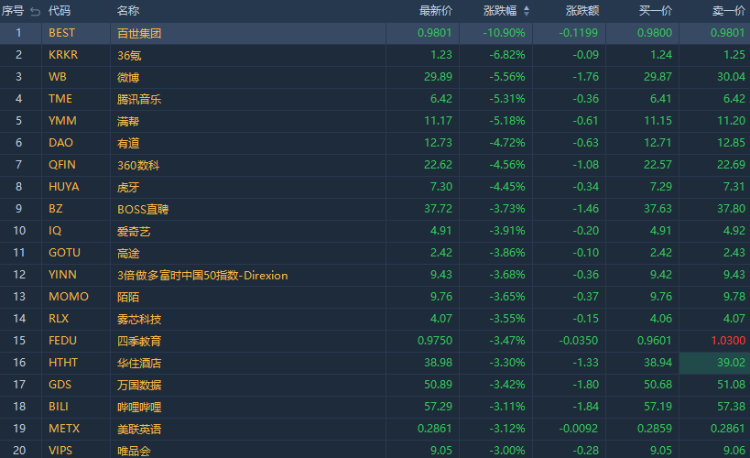750x458 pixels.
Task: Select the 微博 stock name
Action: [x=127, y=77]
